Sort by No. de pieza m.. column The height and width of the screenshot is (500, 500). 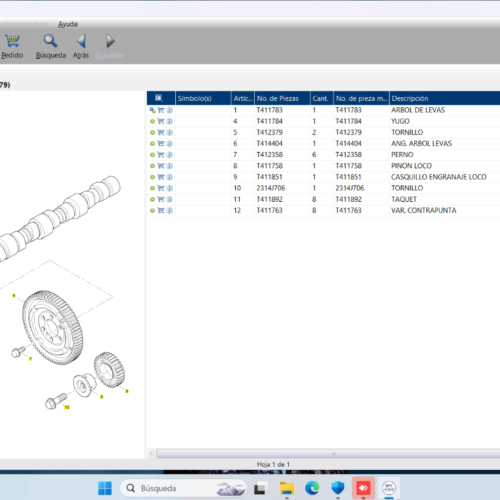coord(361,98)
